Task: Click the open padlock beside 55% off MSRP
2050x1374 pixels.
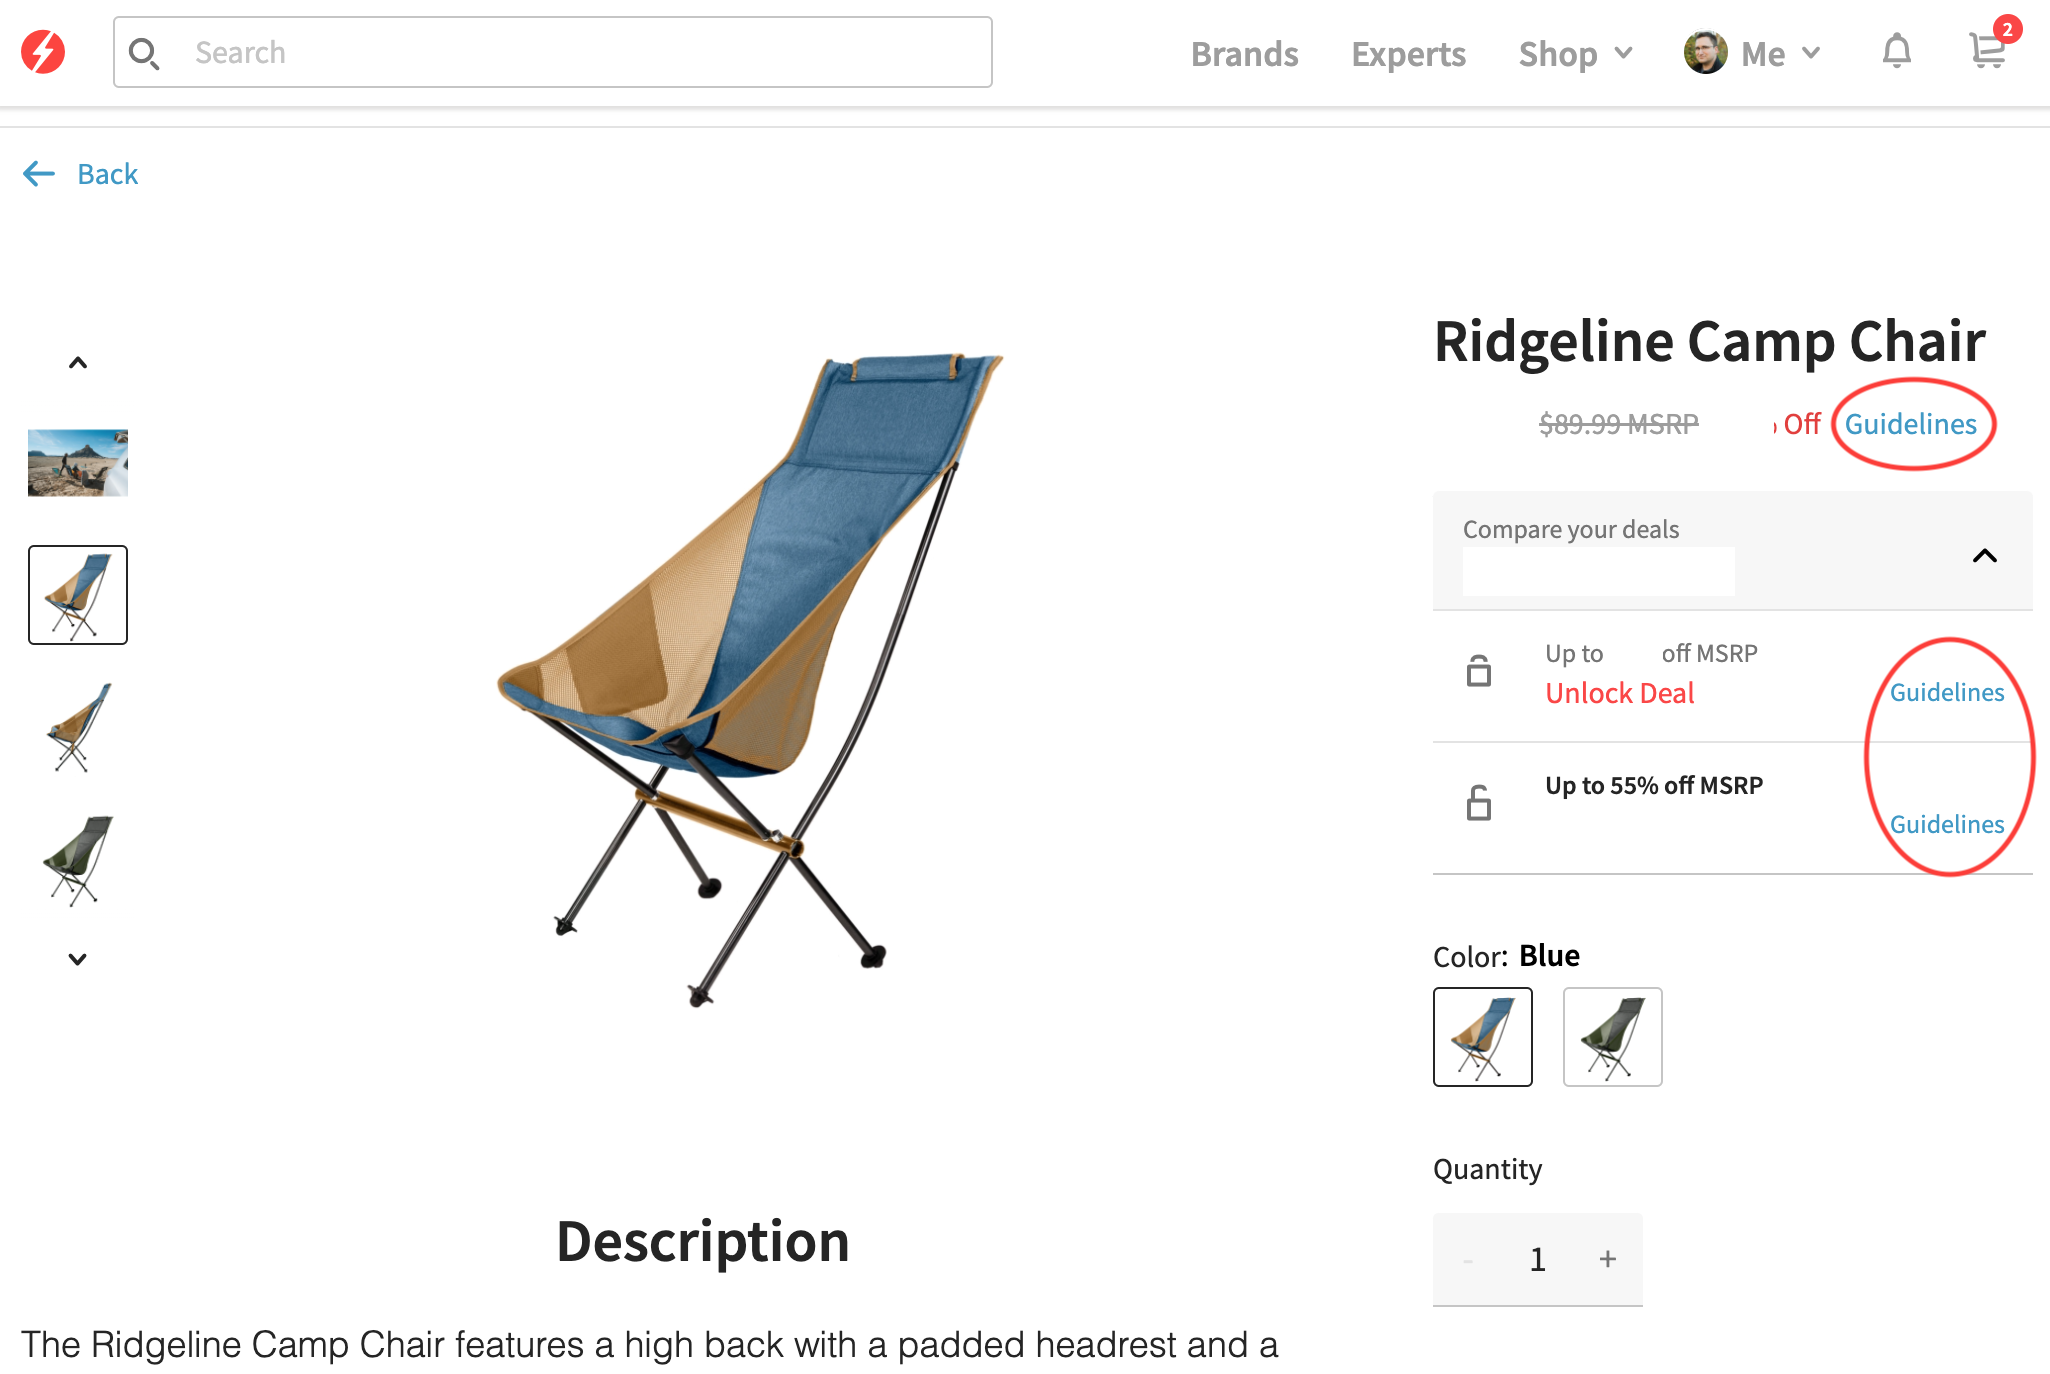Action: pyautogui.click(x=1479, y=802)
